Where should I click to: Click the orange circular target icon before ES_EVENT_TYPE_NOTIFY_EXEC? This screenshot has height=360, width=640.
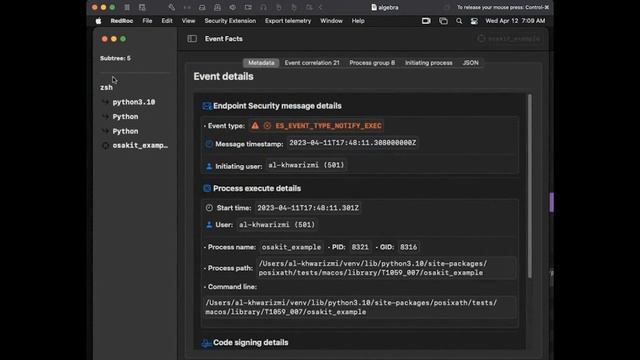tap(267, 126)
